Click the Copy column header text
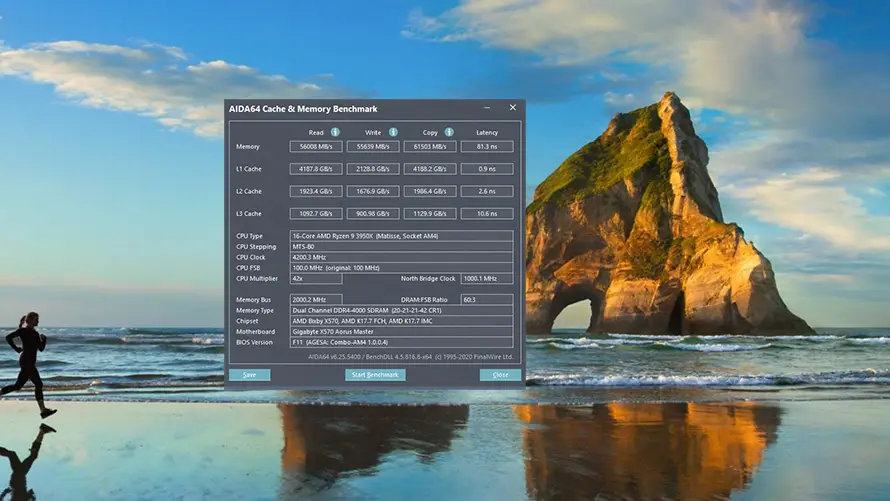This screenshot has height=501, width=890. point(430,133)
